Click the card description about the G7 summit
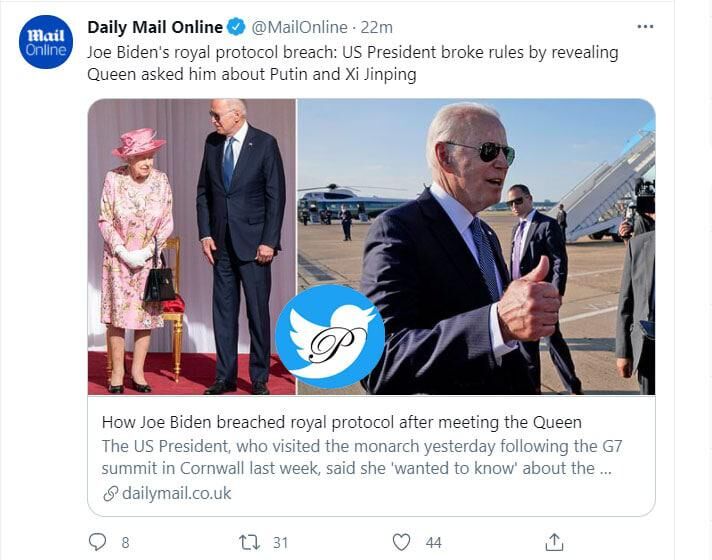712x560 pixels. (362, 457)
